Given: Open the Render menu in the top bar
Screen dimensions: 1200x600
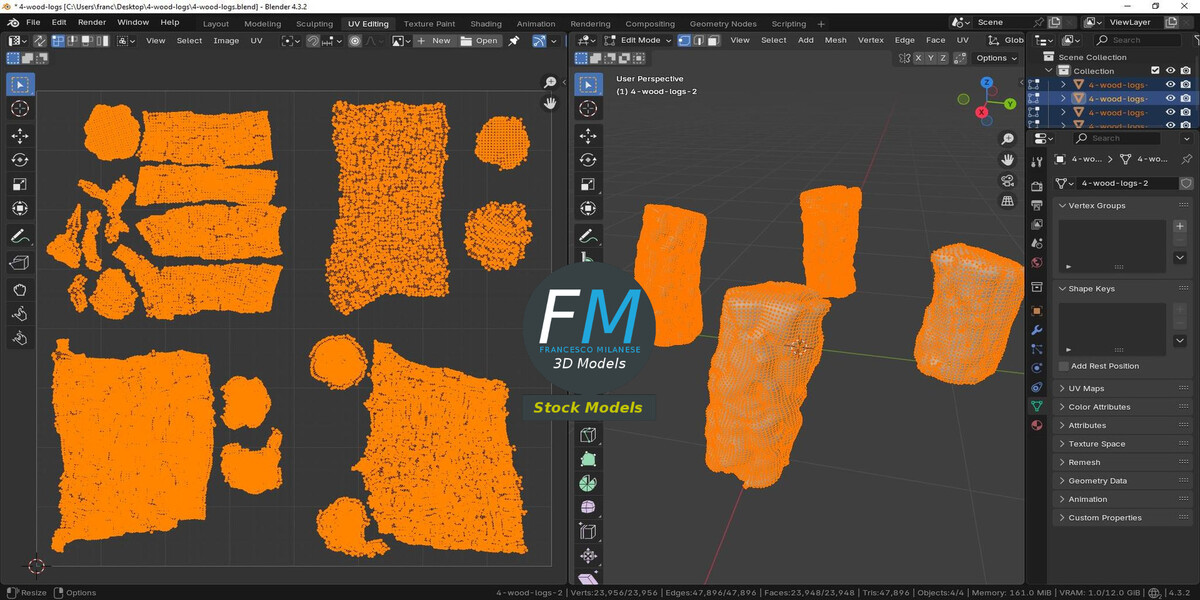Looking at the screenshot, I should pos(92,22).
